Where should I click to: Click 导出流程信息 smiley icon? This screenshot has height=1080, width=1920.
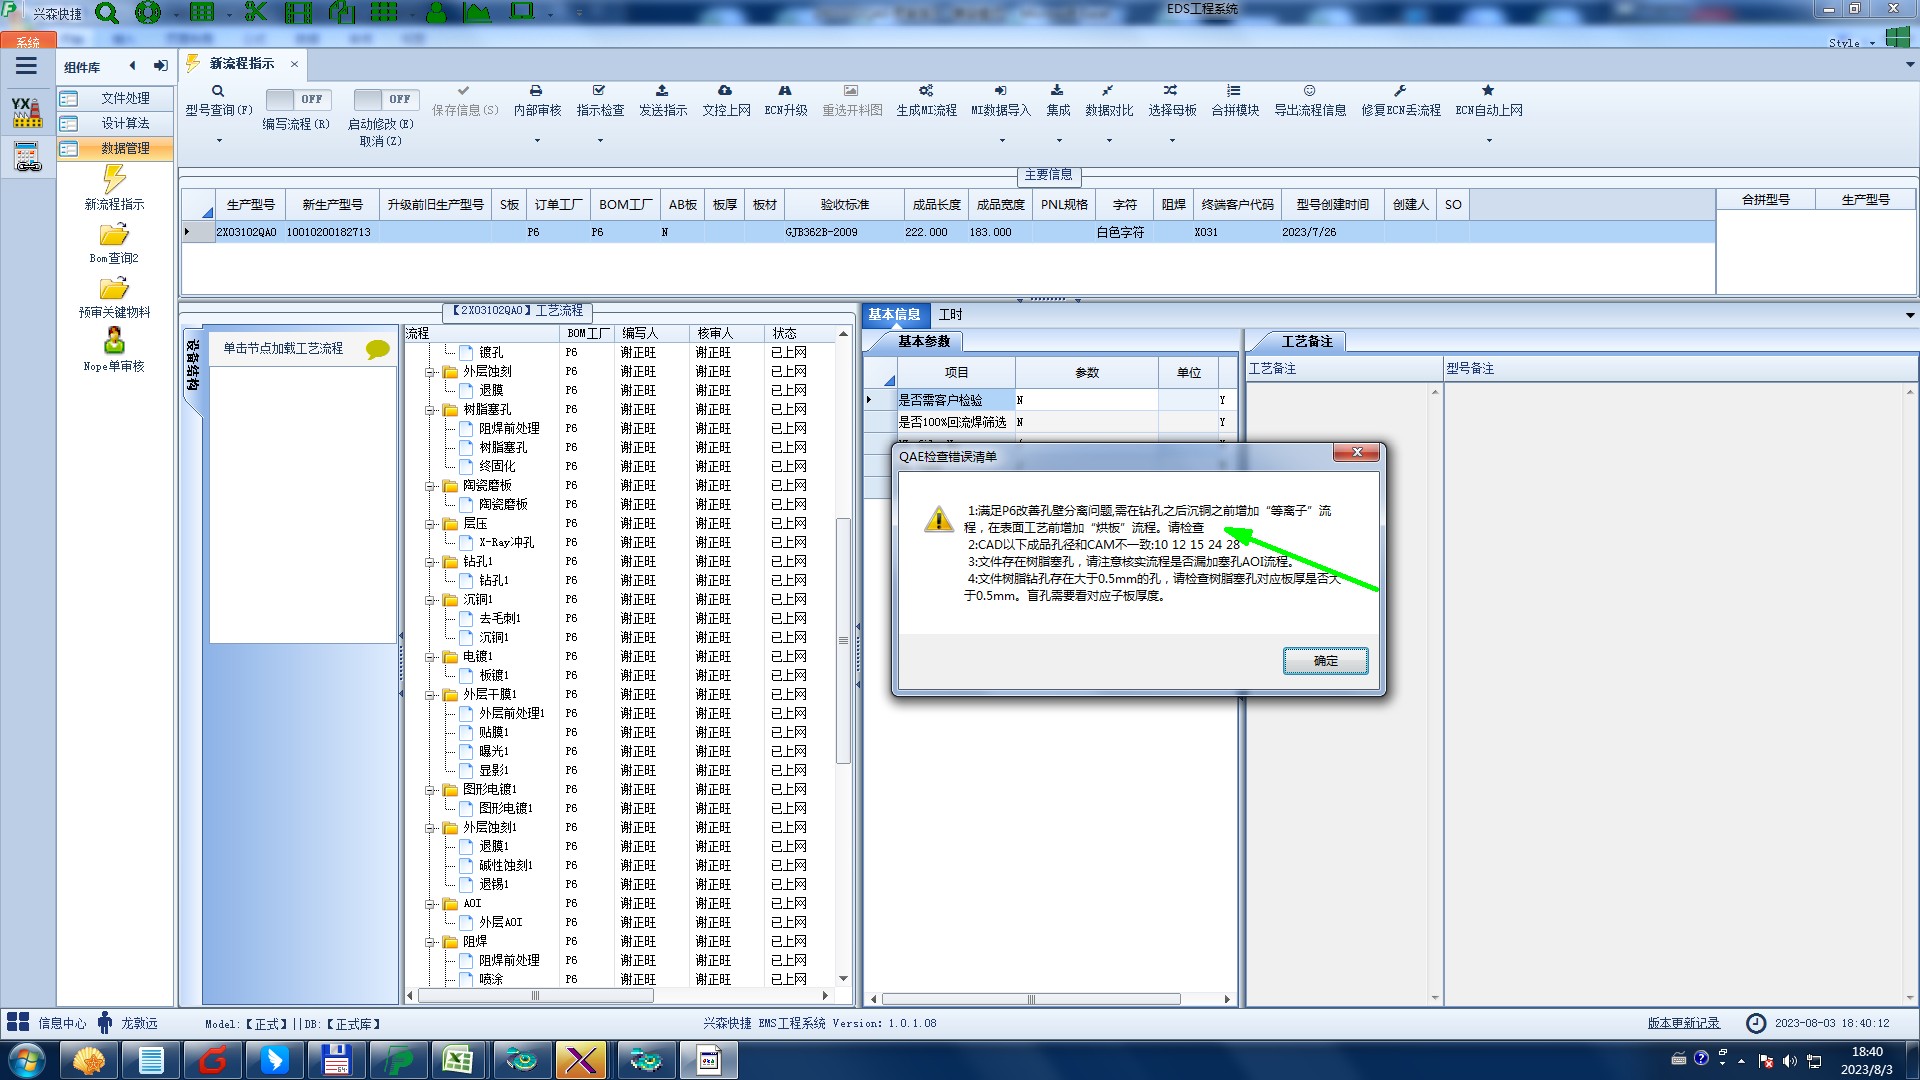click(1309, 91)
